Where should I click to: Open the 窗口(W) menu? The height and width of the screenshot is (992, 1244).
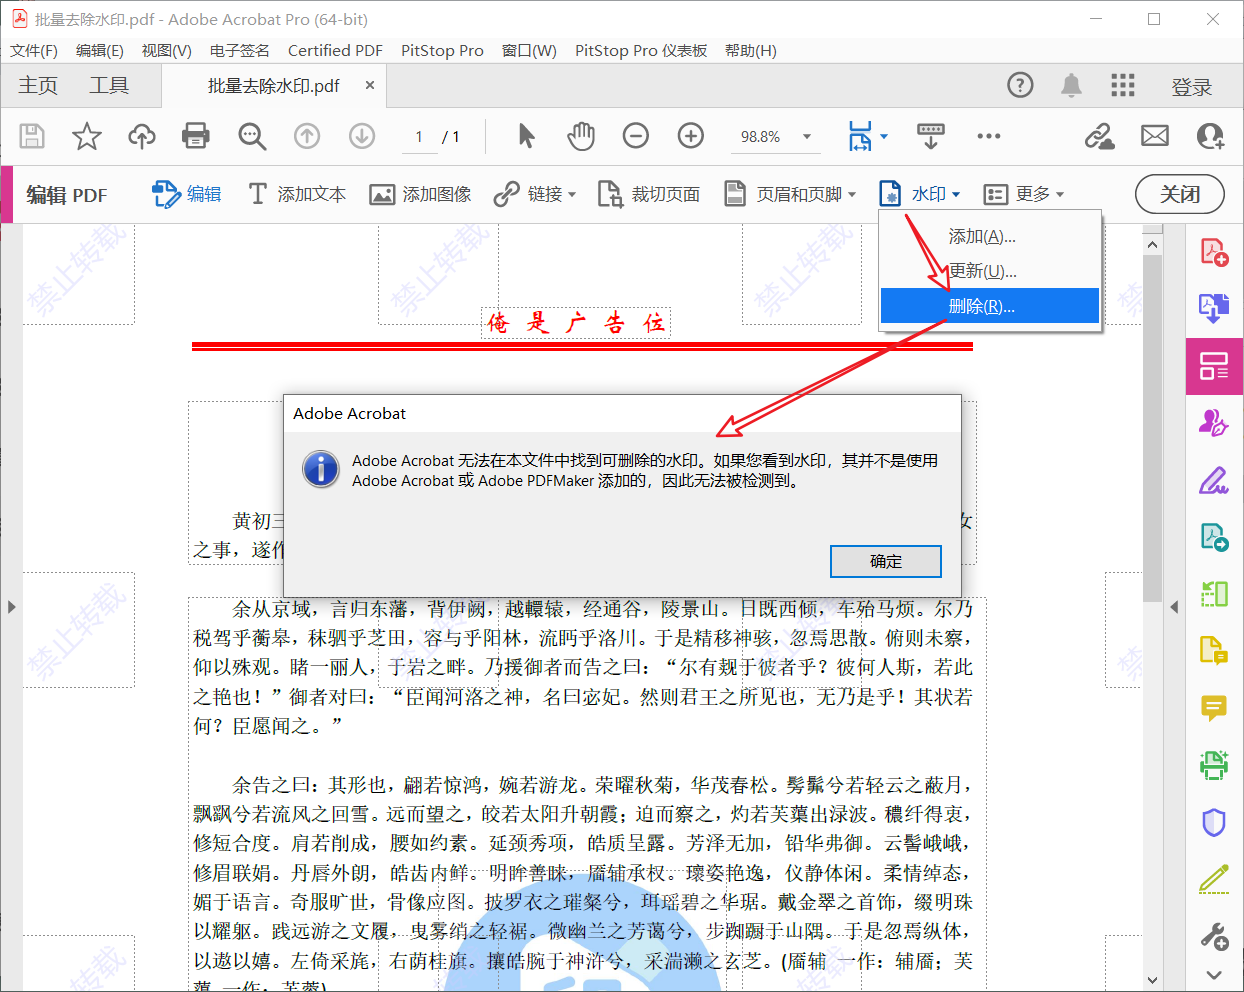[529, 50]
